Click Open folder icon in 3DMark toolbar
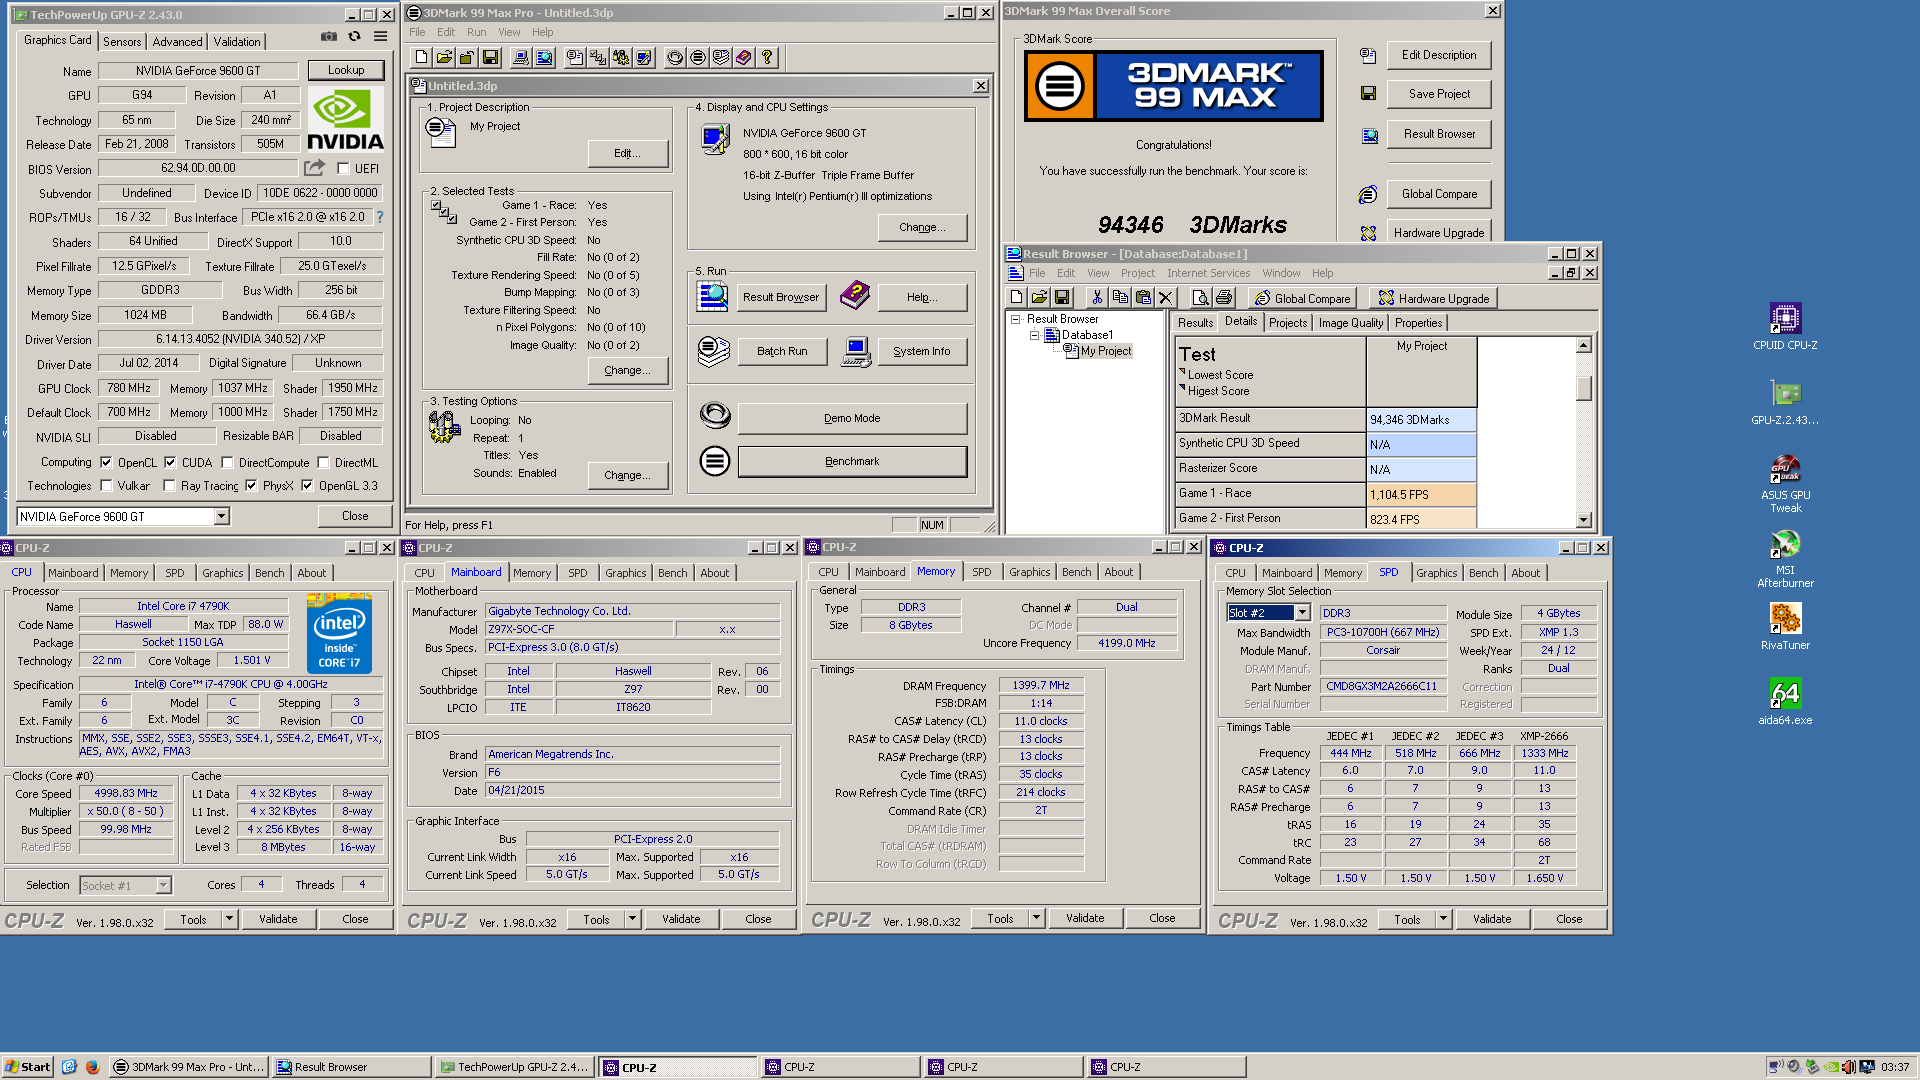The width and height of the screenshot is (1920, 1080). click(444, 58)
